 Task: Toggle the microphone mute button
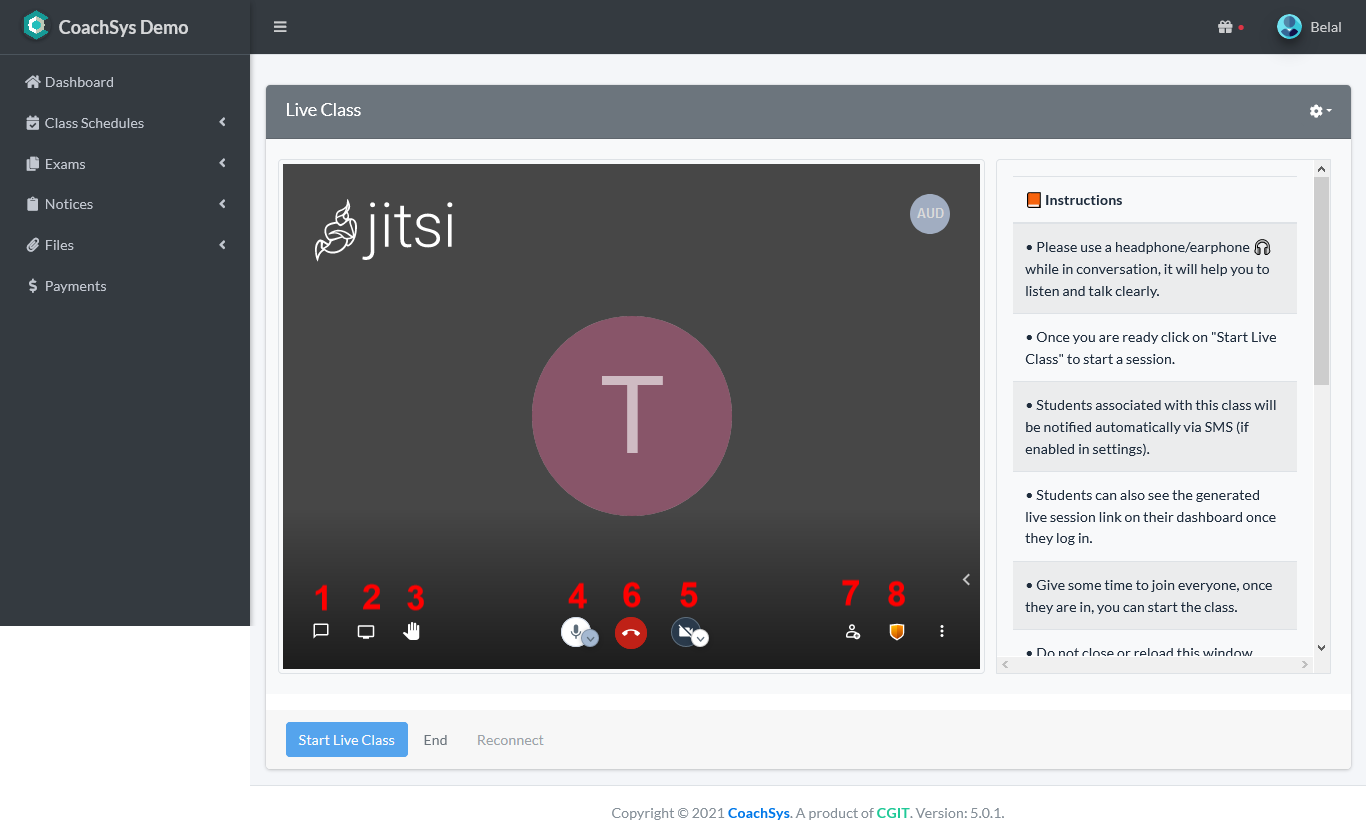(575, 631)
